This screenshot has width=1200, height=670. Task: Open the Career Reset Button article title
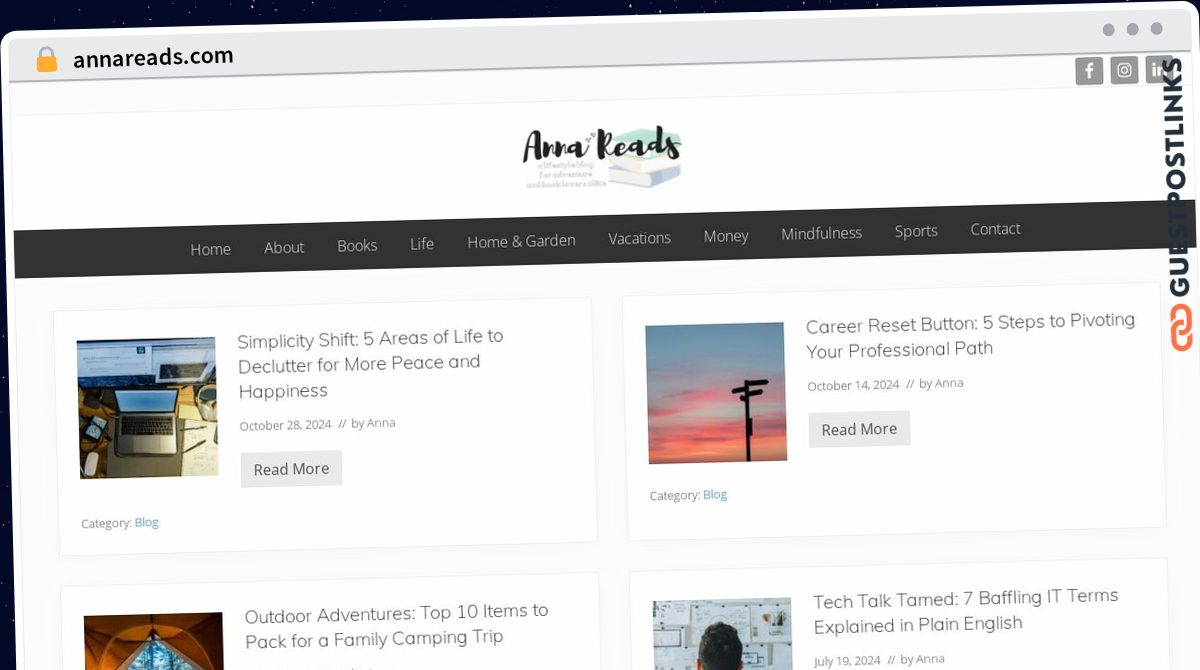pyautogui.click(x=971, y=336)
